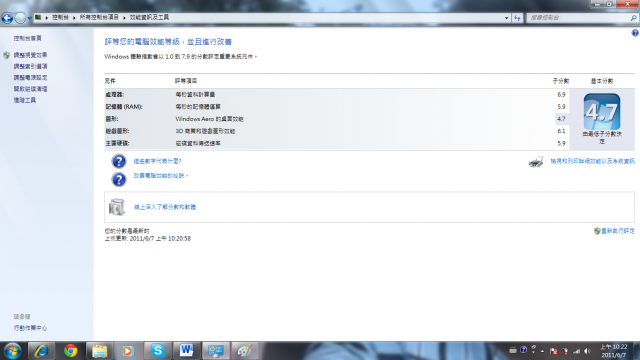Click the blue help icon in the language bar

[523, 350]
